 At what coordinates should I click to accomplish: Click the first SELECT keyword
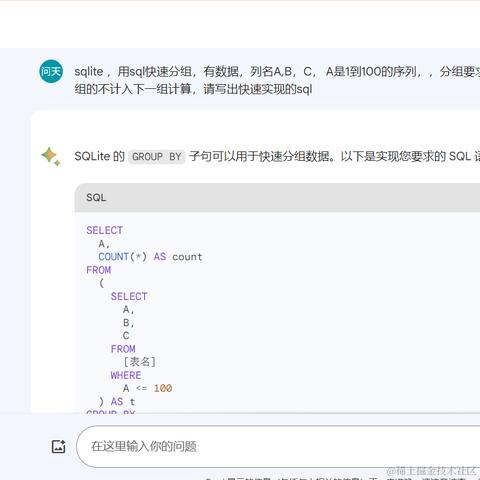tap(104, 230)
